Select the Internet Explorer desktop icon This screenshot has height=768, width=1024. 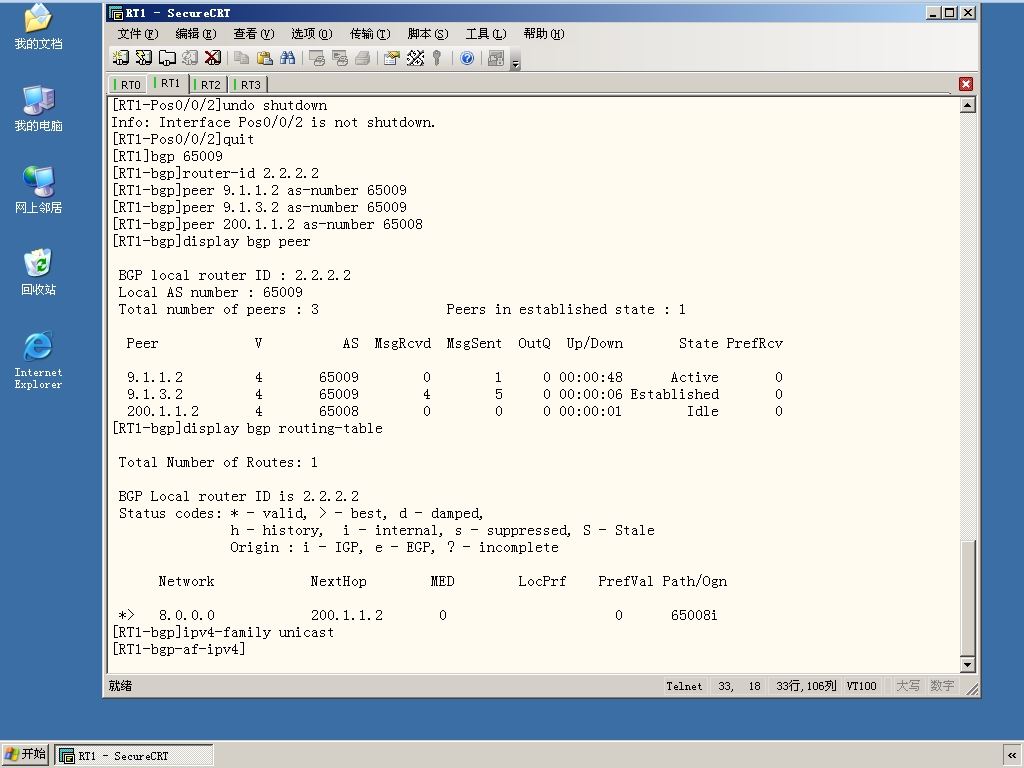click(38, 360)
